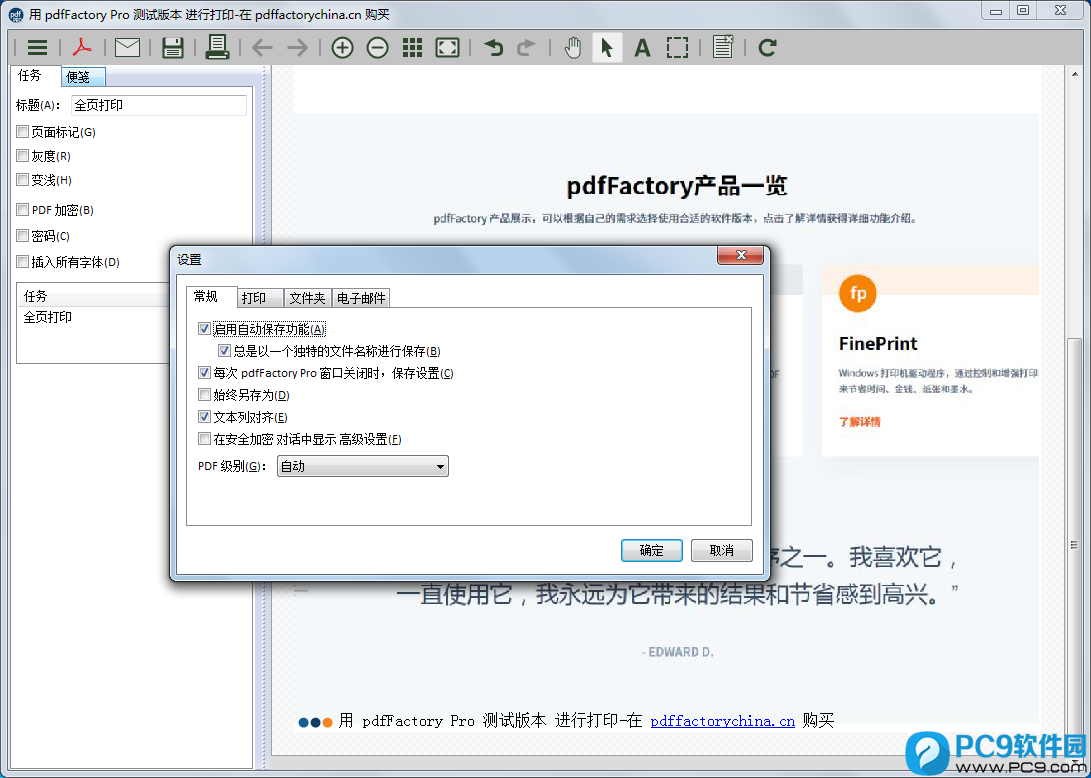Select the arrow pointer tool
This screenshot has height=778, width=1091.
point(607,47)
